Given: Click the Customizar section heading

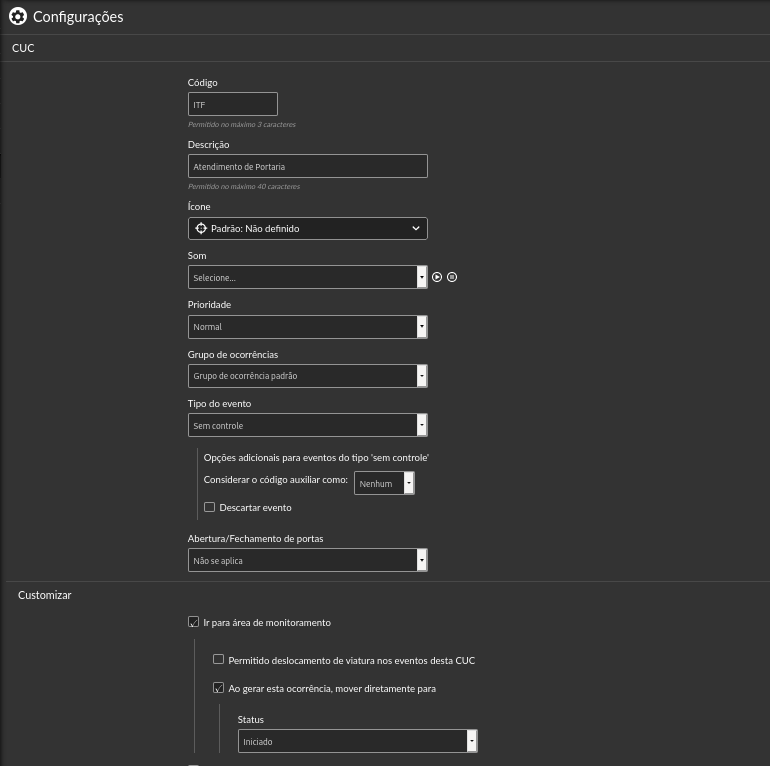Looking at the screenshot, I should point(45,595).
